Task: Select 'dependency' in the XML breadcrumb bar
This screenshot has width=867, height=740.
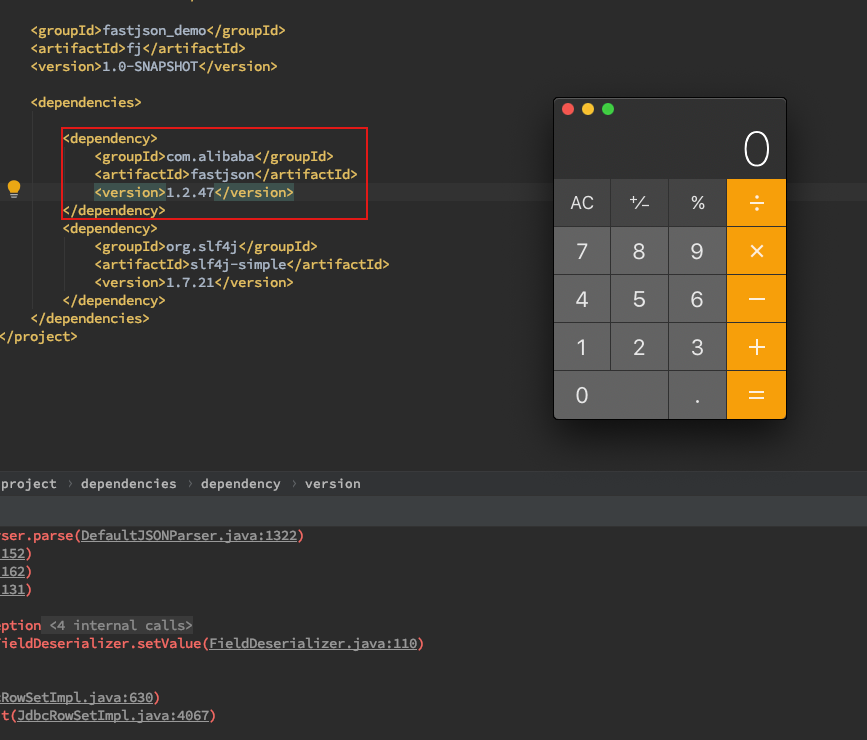Action: (x=241, y=484)
